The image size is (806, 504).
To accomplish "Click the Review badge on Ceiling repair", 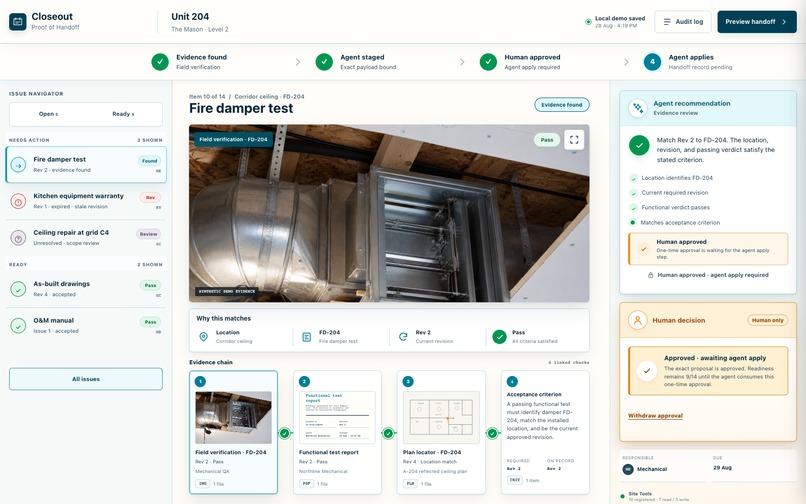I will pos(149,234).
